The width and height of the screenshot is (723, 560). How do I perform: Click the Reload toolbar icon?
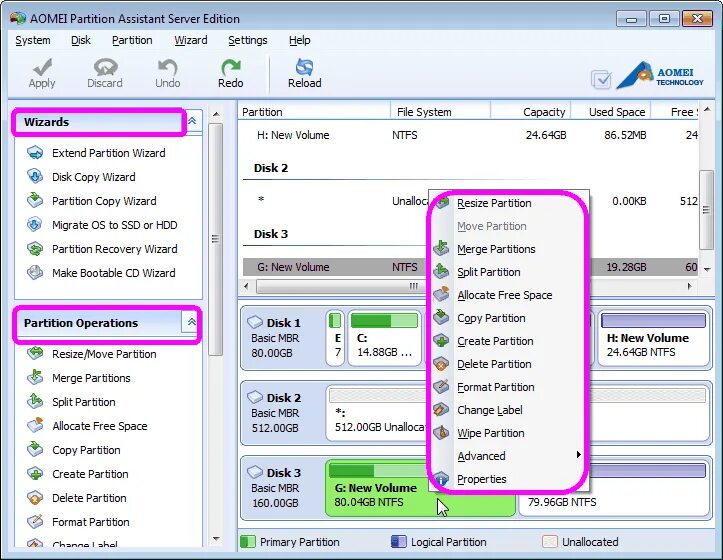coord(304,67)
